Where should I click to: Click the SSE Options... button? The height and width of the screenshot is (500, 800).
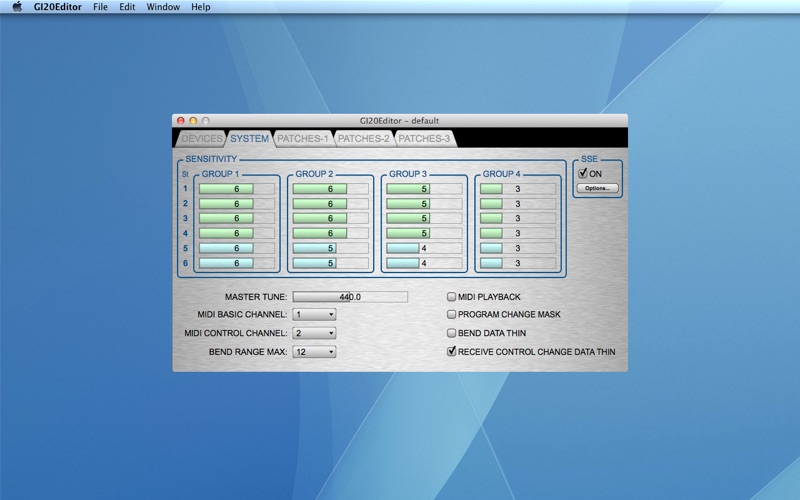coord(597,188)
